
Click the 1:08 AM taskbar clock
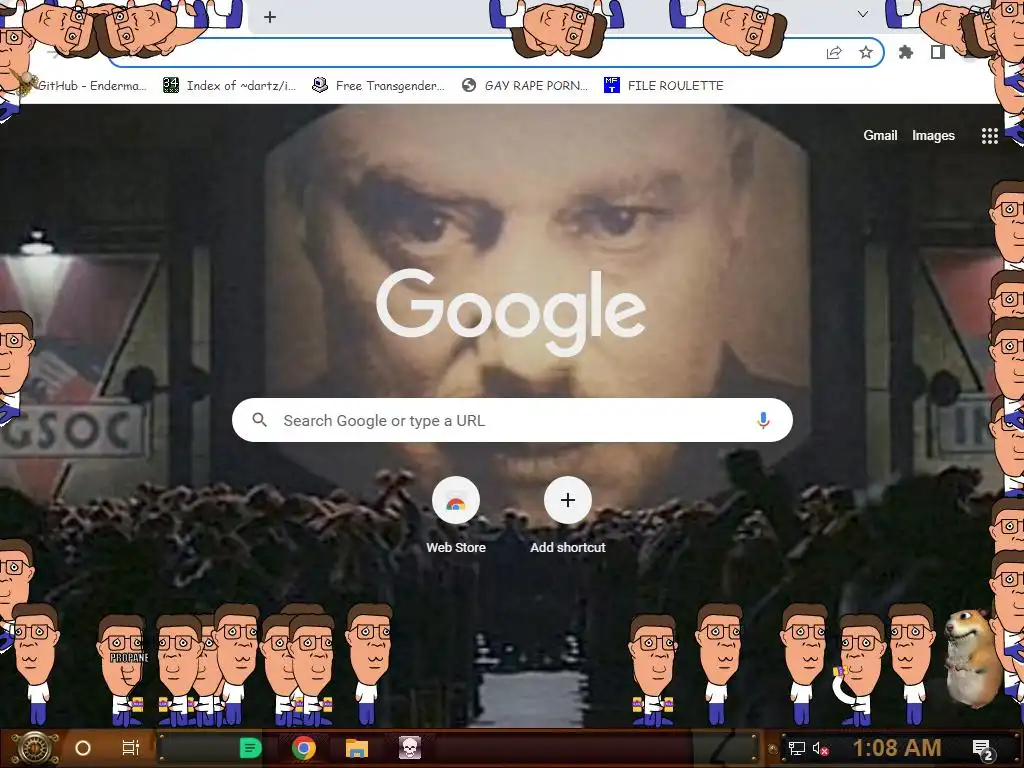tap(897, 748)
